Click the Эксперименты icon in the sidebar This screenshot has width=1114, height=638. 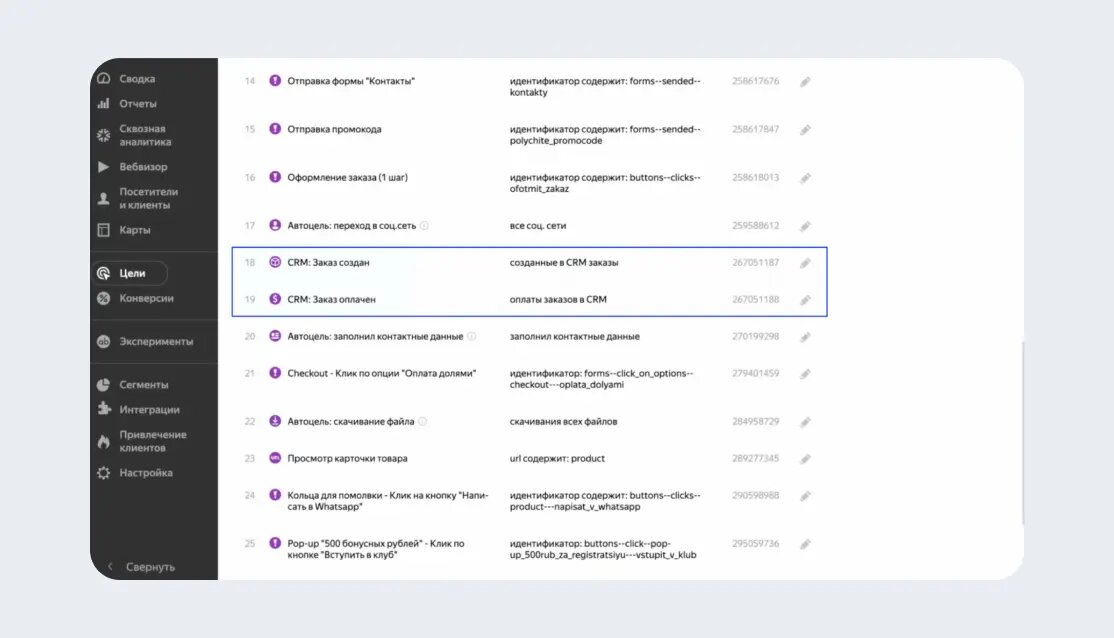(103, 341)
